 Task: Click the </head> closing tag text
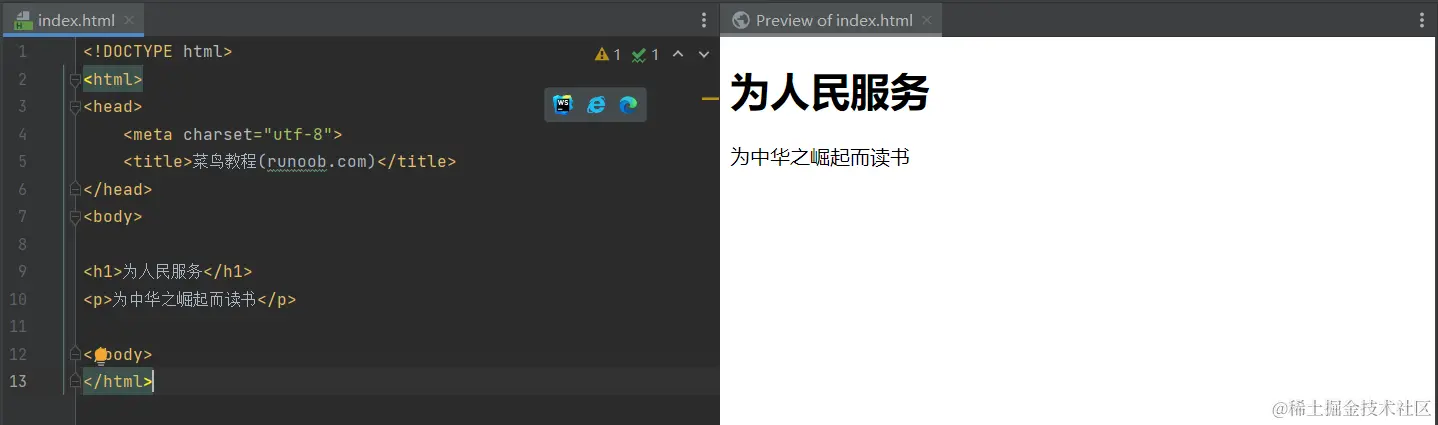click(x=118, y=189)
